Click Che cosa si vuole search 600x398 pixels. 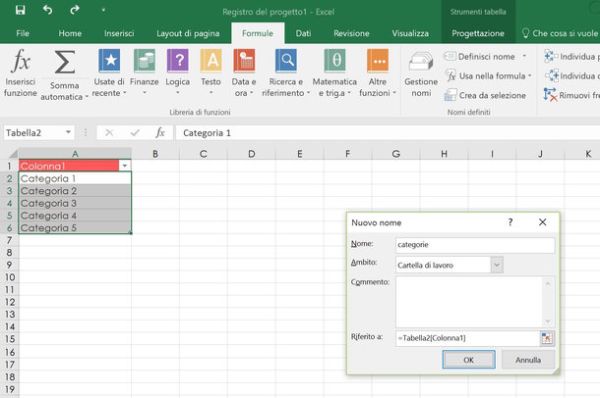[x=560, y=33]
